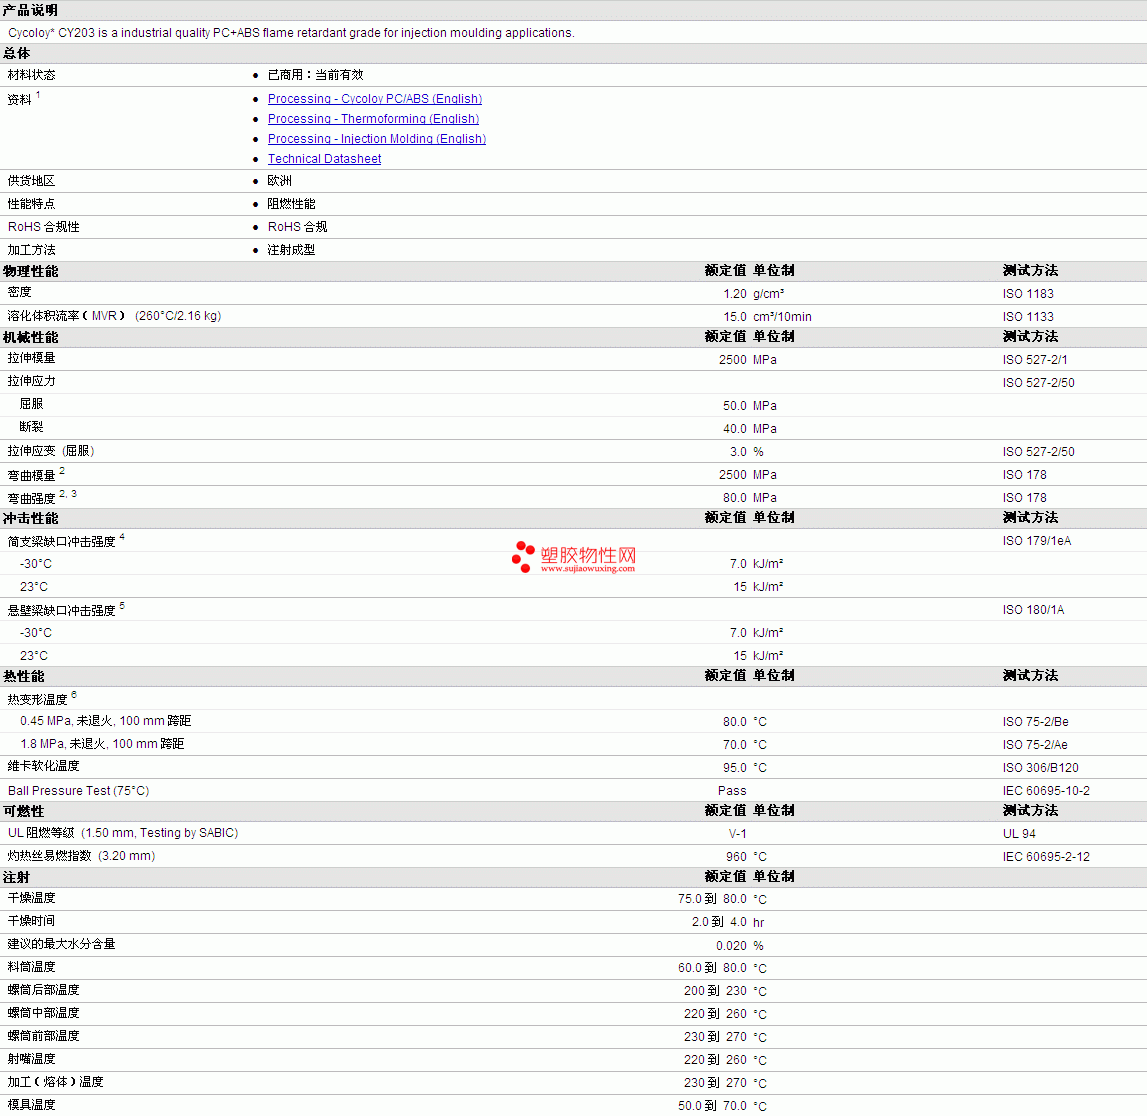Open Processing - Injection Molding (English) link

377,138
